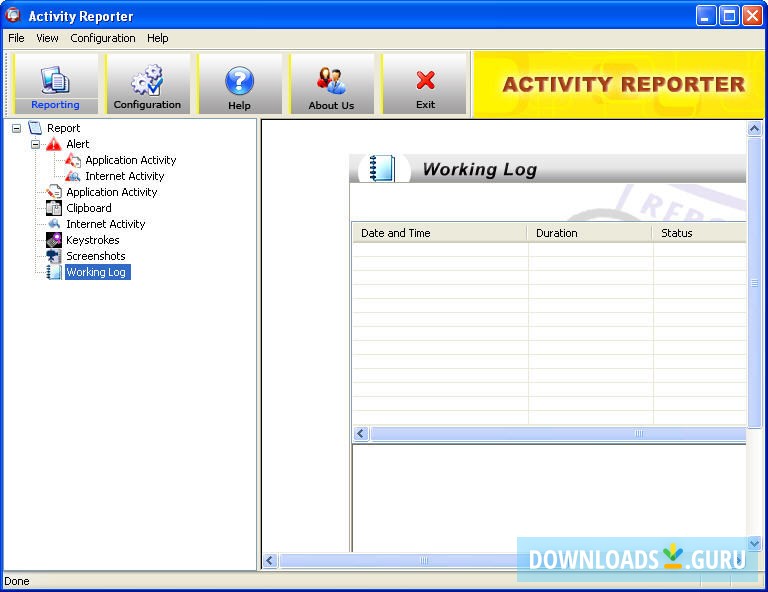
Task: Click the Configuration gears toolbar icon
Action: [147, 80]
